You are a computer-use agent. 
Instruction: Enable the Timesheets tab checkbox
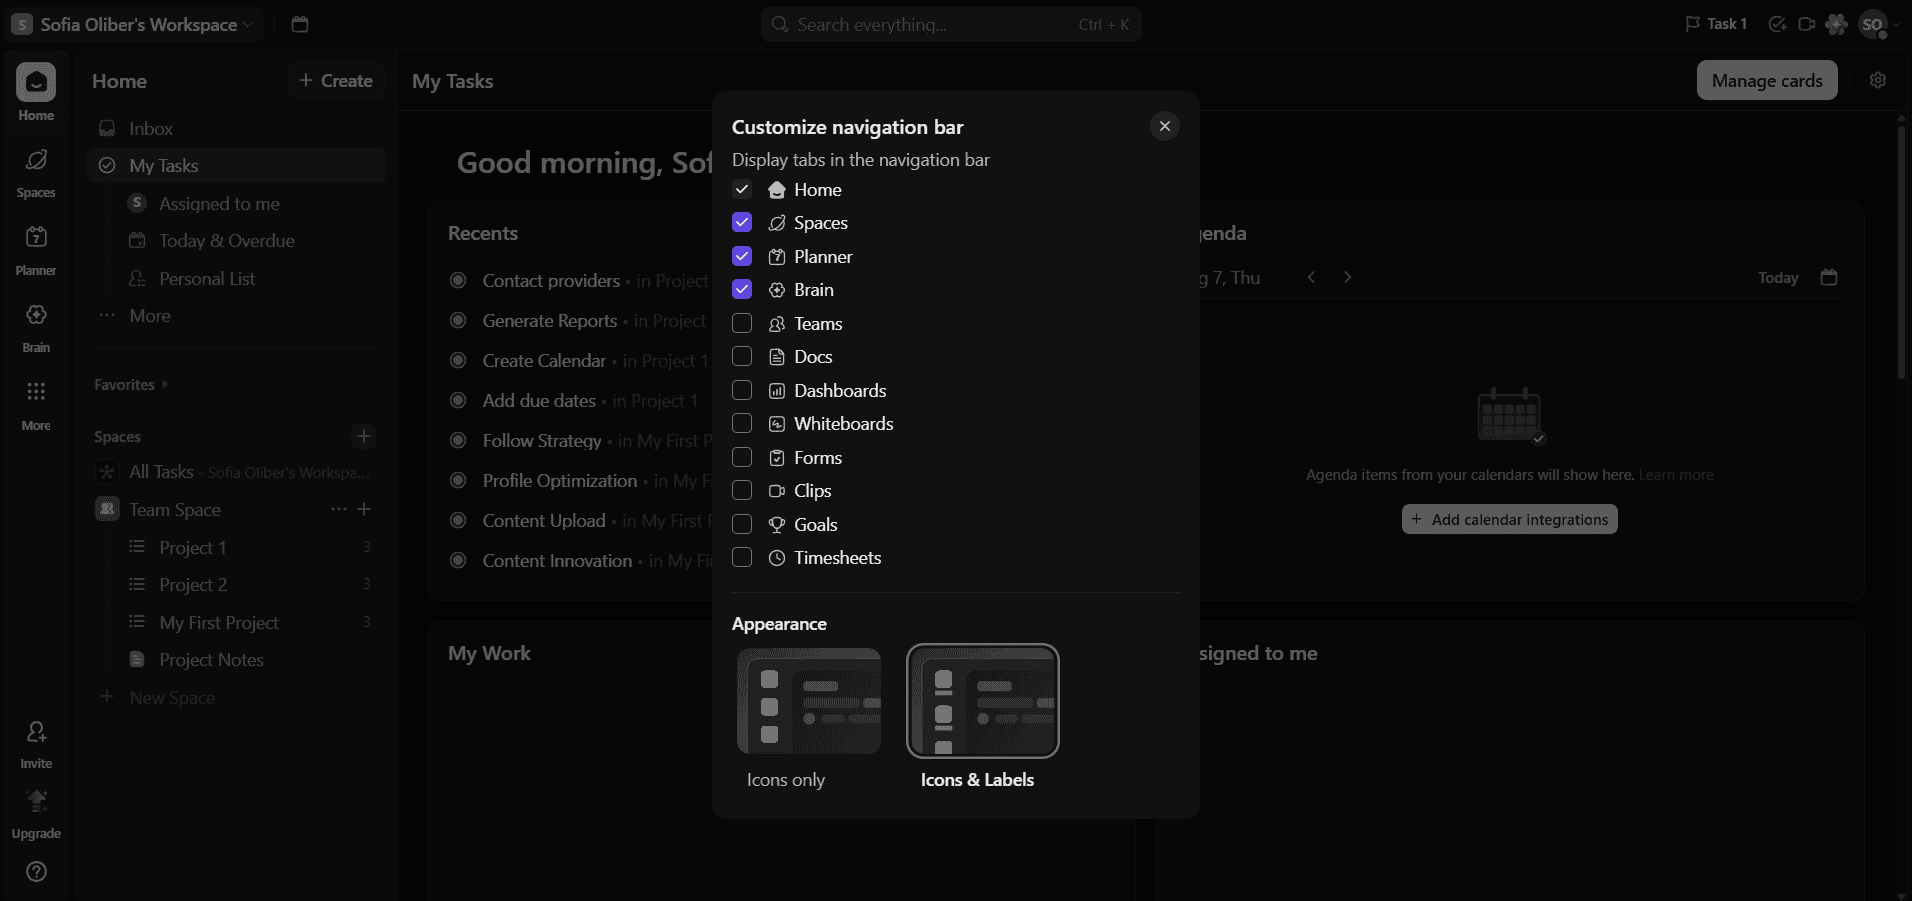(742, 558)
